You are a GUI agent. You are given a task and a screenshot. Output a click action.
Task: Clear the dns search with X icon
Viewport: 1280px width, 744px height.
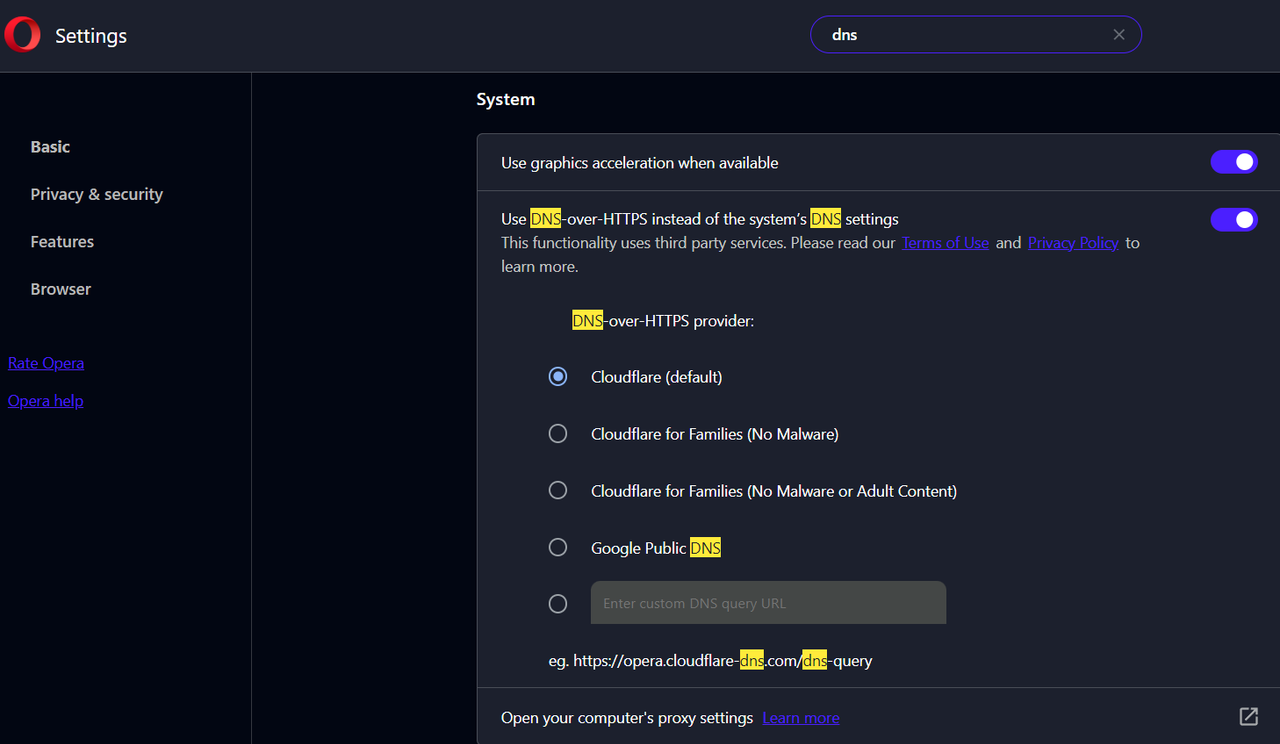tap(1119, 35)
